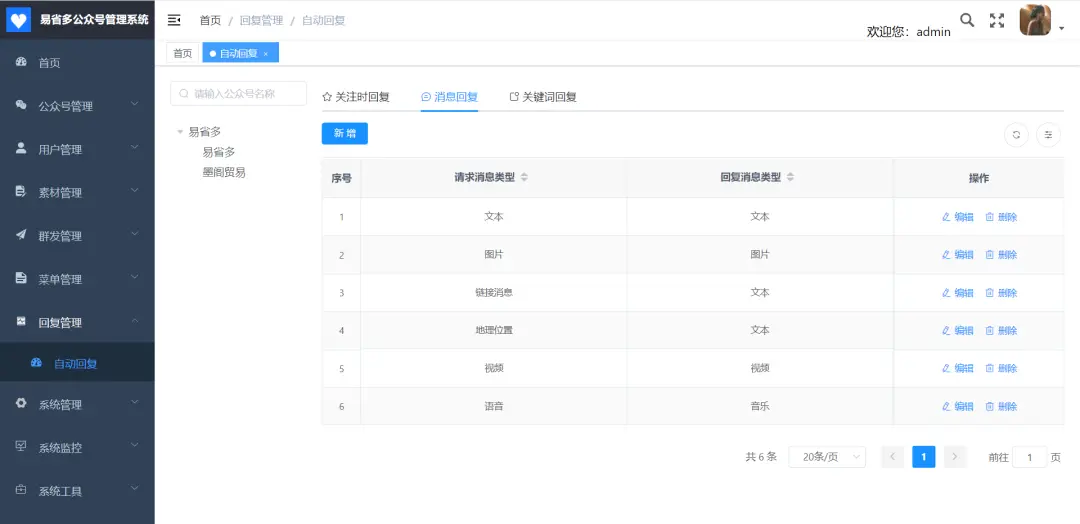Click the 系统管理 gear icon
The width and height of the screenshot is (1080, 524).
21,404
